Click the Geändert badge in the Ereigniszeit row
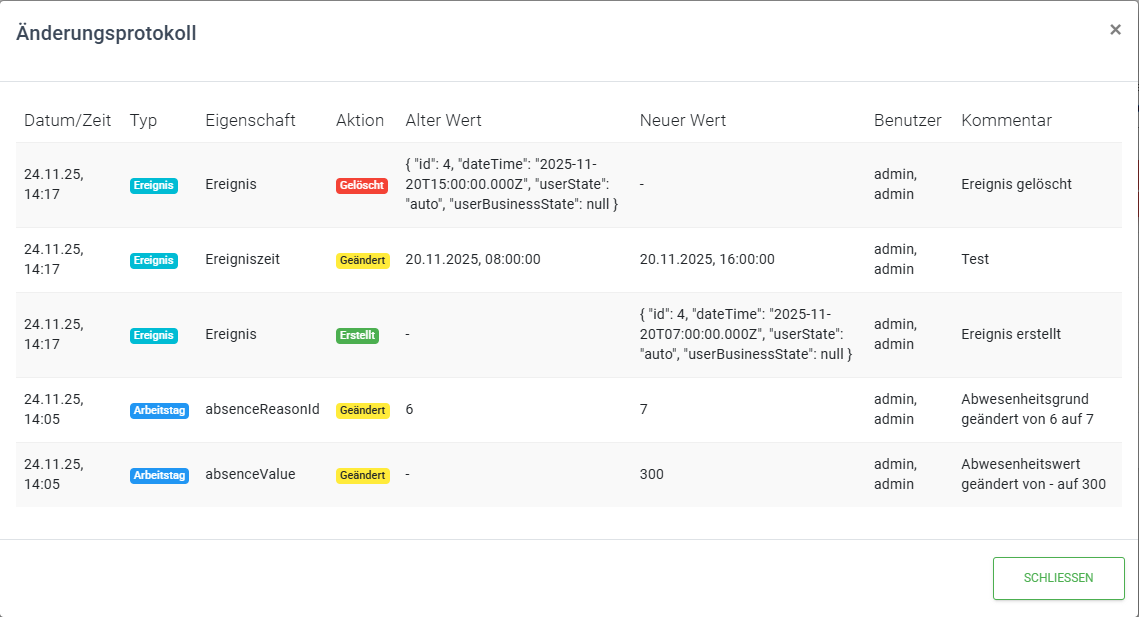The height and width of the screenshot is (617, 1139). click(362, 260)
